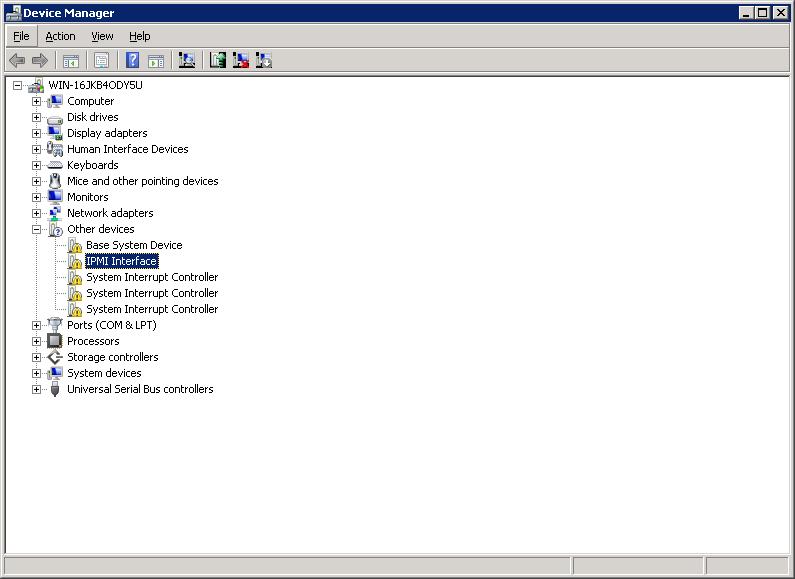Click Scan for hardware changes icon

point(187,61)
